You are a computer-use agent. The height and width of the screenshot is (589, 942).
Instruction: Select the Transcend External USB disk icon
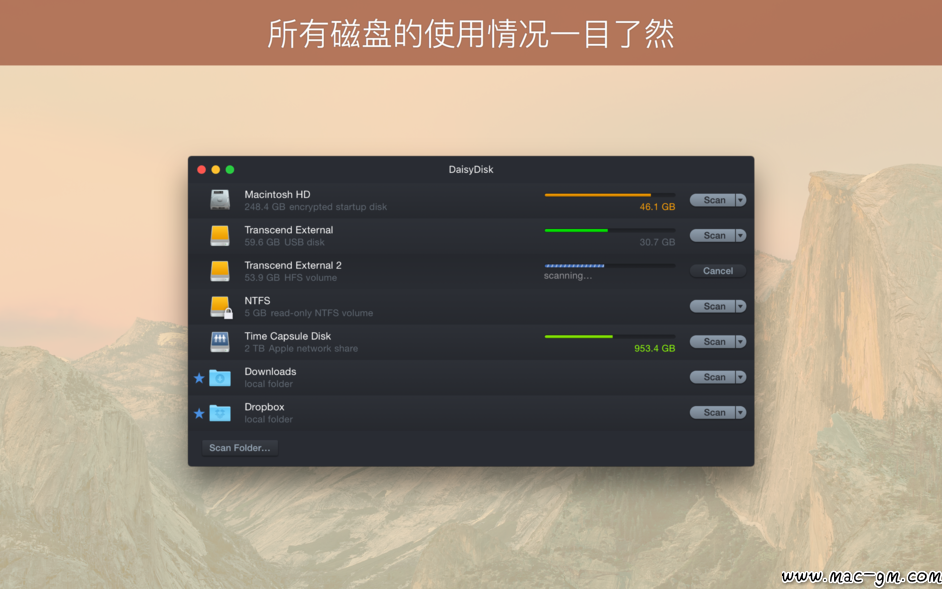[x=220, y=236]
